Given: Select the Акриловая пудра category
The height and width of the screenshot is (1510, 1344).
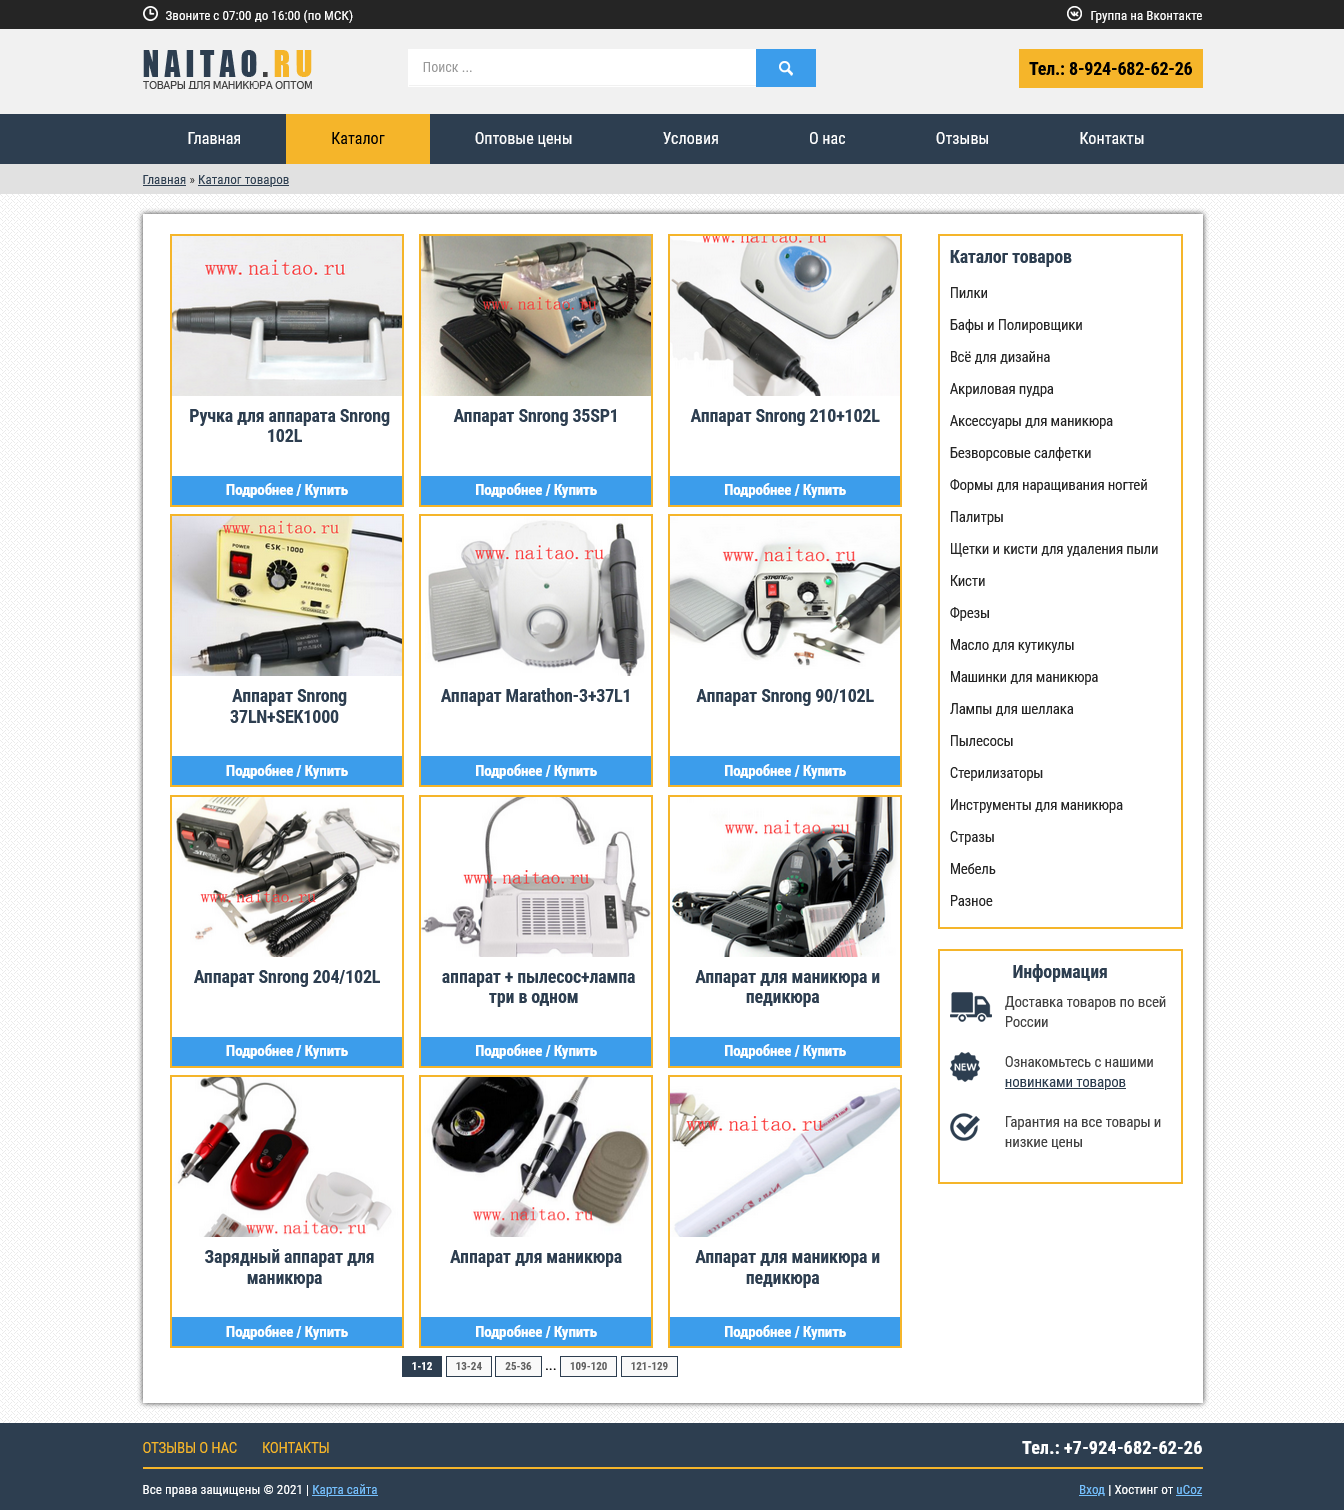Looking at the screenshot, I should point(1002,389).
